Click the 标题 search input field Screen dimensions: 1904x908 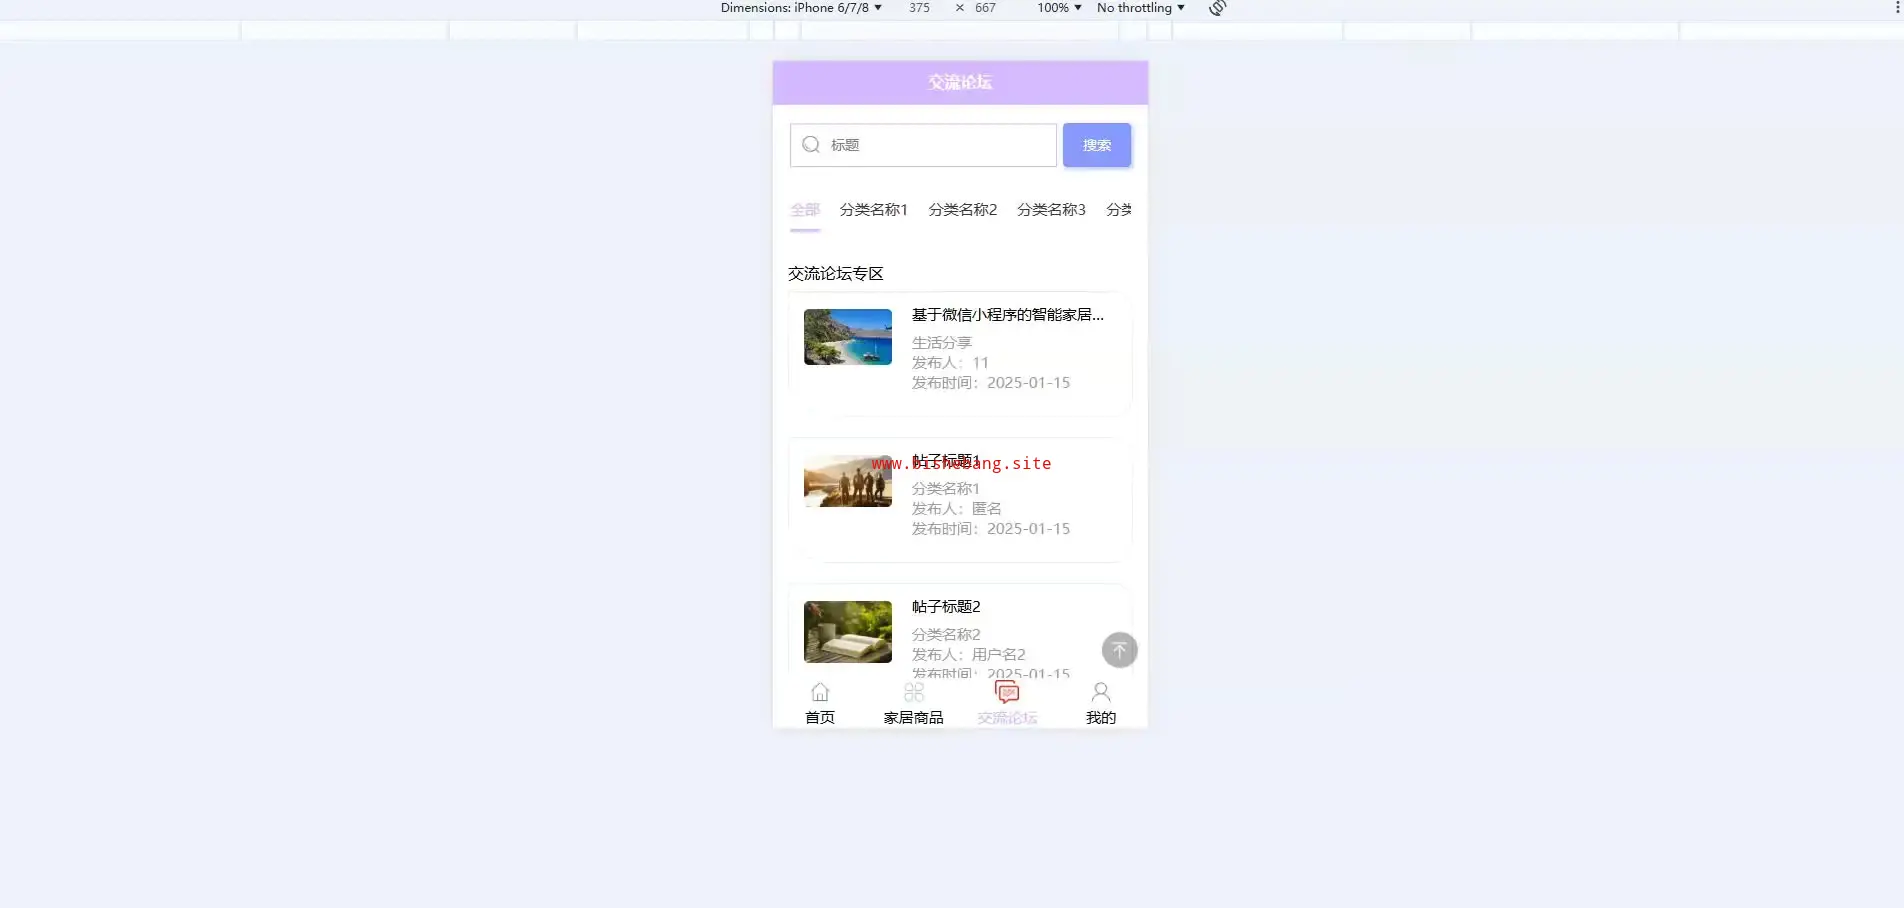coord(938,145)
